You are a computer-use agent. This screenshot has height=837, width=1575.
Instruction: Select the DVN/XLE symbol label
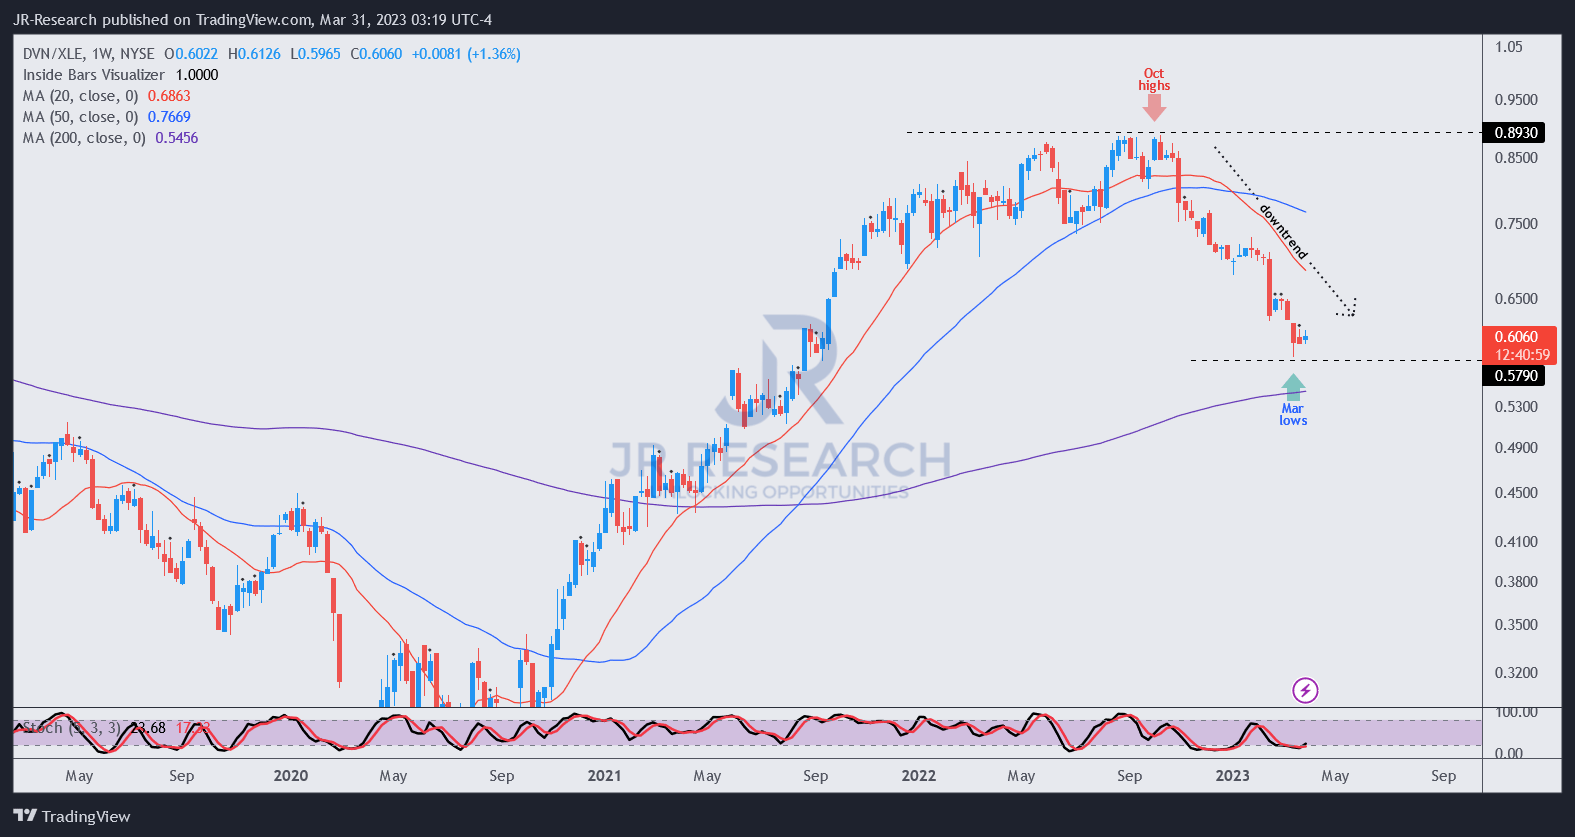point(52,54)
